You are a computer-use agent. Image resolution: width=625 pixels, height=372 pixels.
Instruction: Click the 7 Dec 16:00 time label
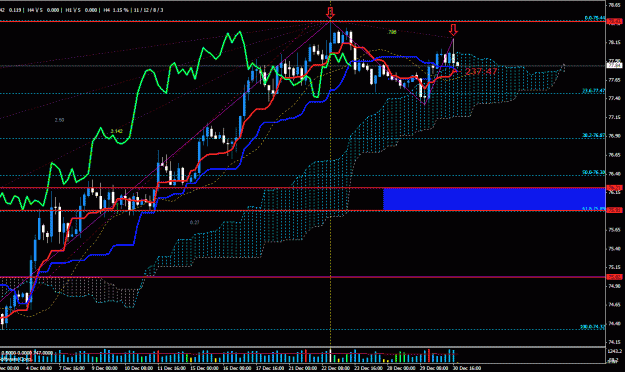click(x=72, y=368)
